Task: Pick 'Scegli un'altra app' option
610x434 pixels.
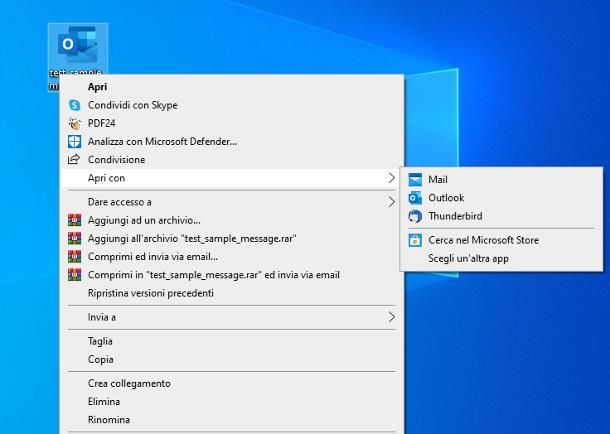Action: coord(468,258)
